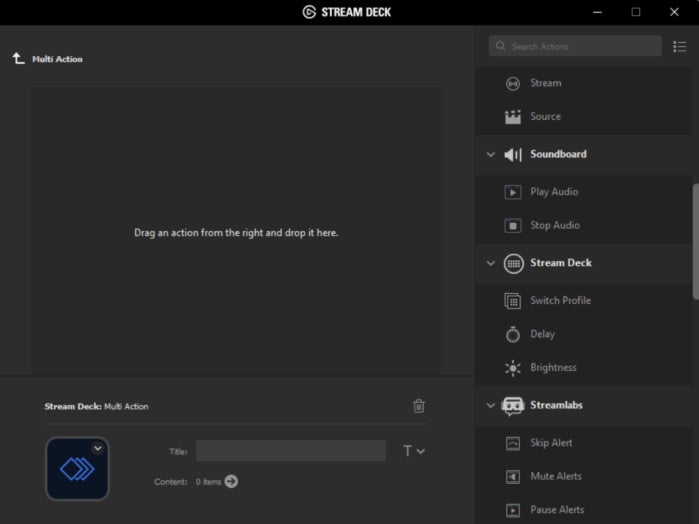The height and width of the screenshot is (524, 699).
Task: Click the 'Stream Deck: Multi Action' heading
Action: coord(96,407)
